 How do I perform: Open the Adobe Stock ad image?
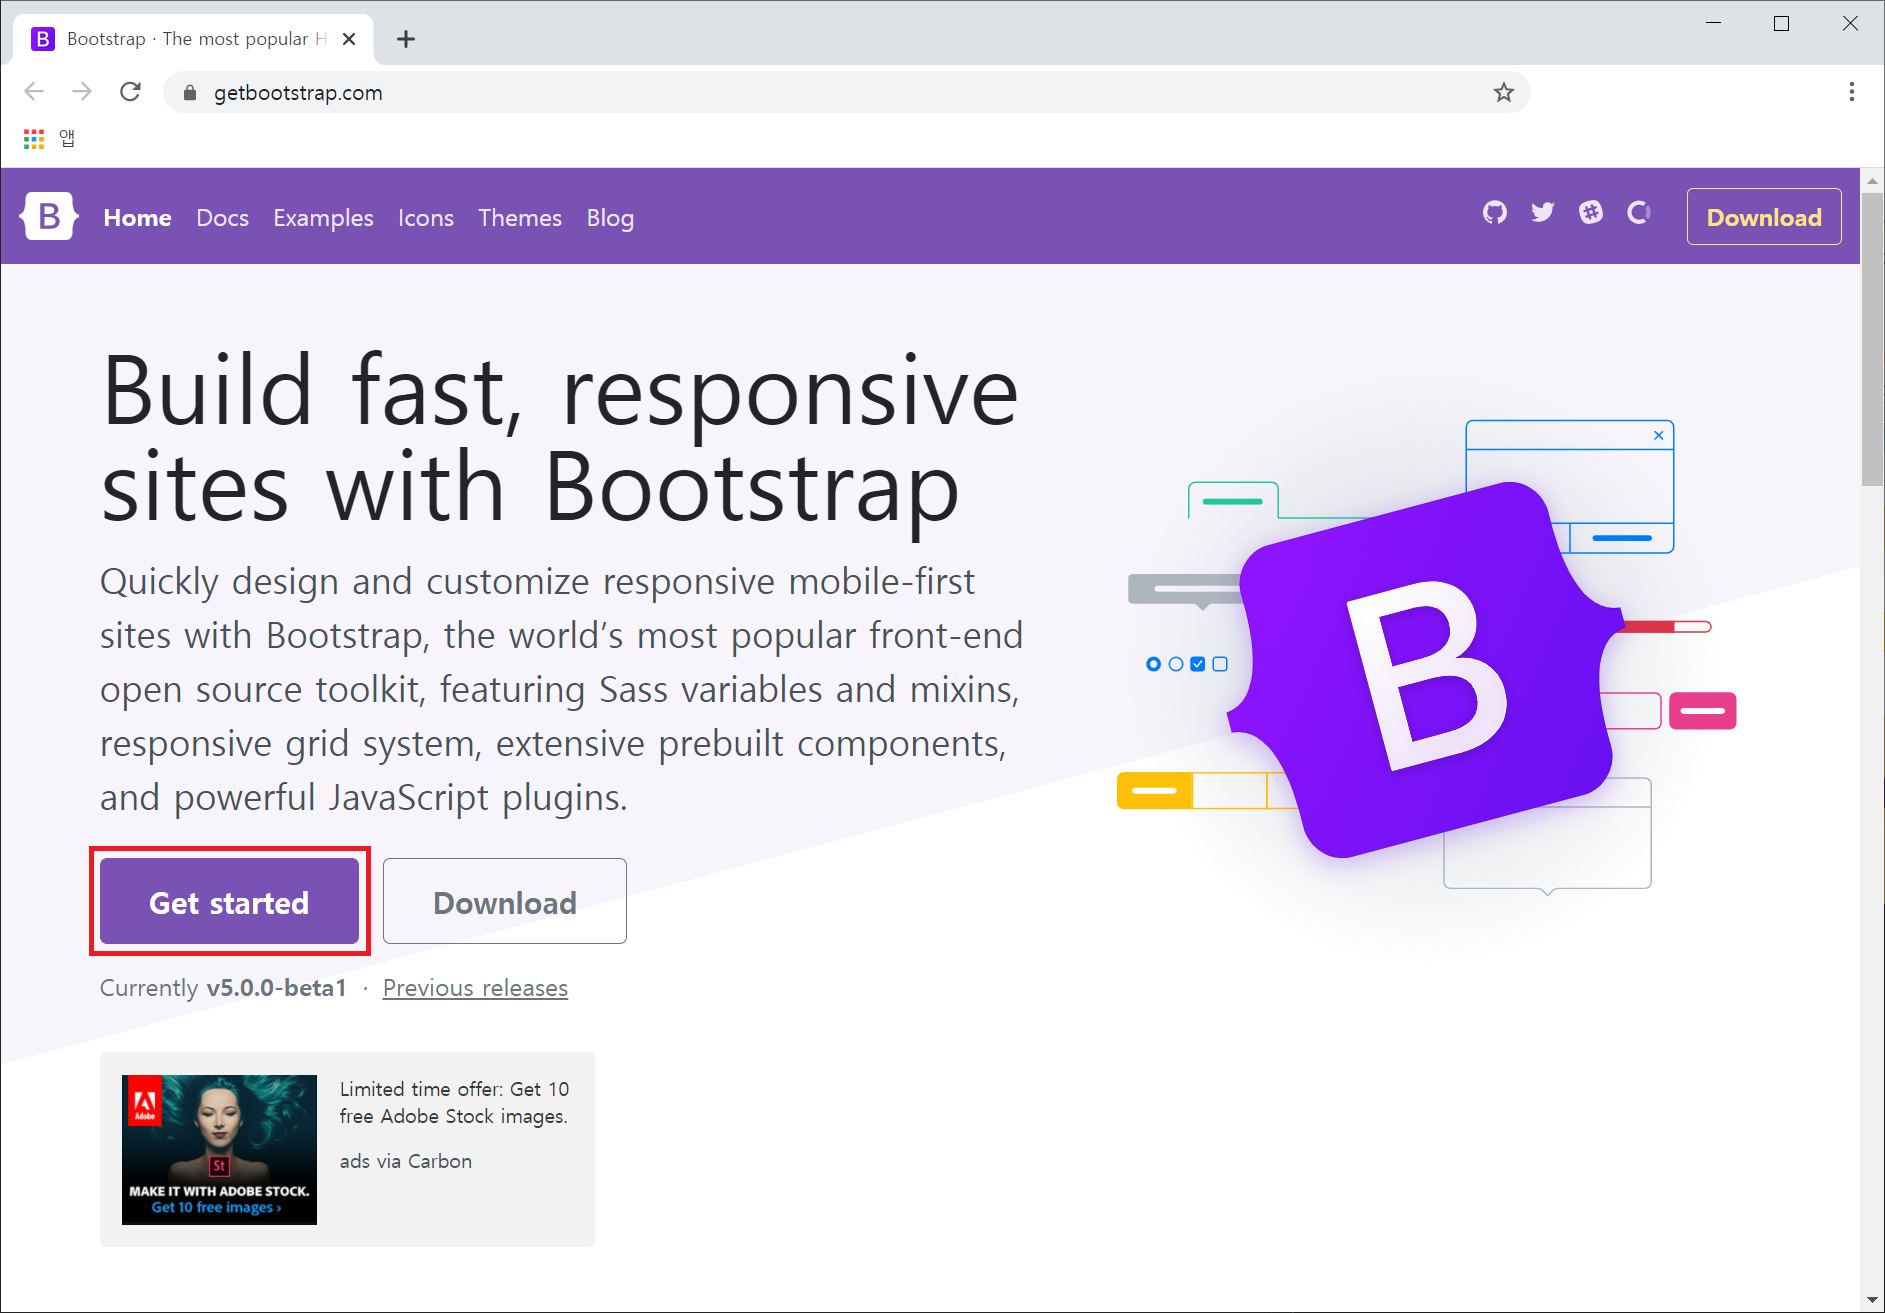pyautogui.click(x=219, y=1149)
